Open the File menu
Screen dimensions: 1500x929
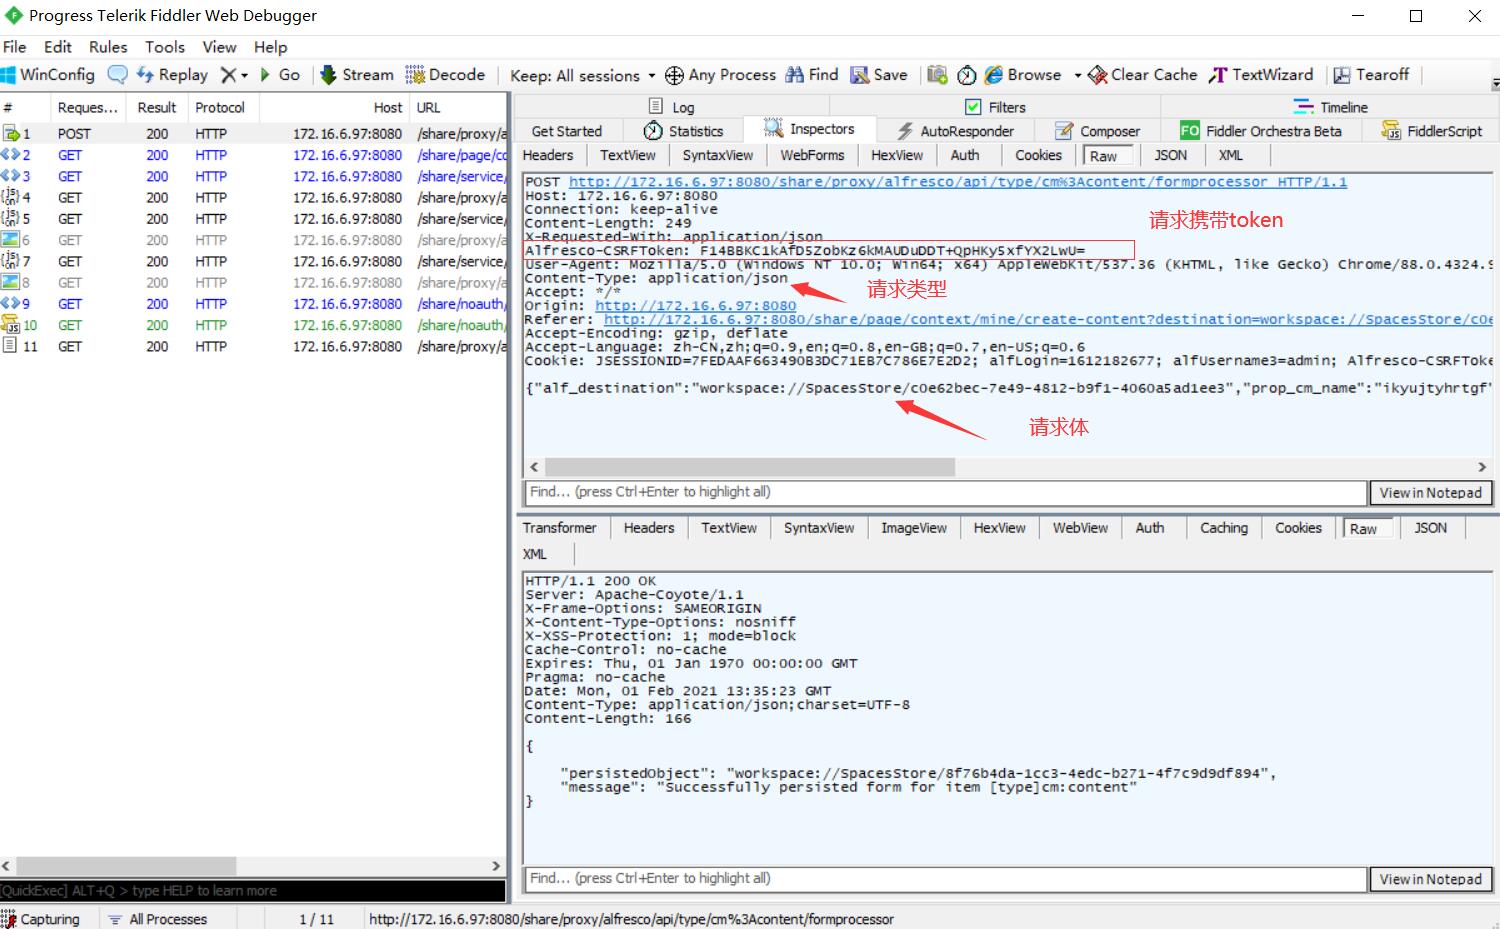(x=15, y=47)
